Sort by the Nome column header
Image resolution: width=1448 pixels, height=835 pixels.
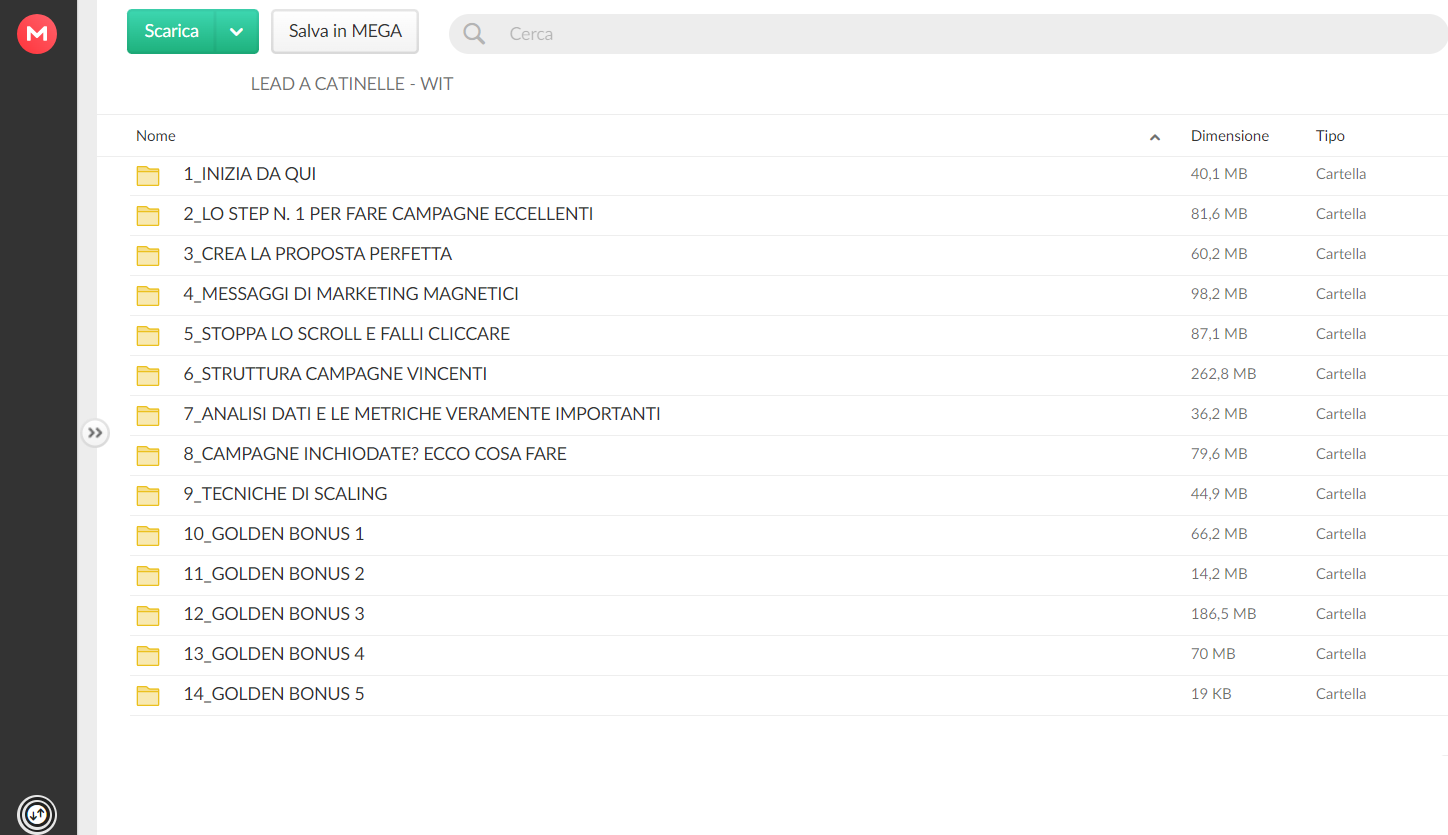[156, 136]
